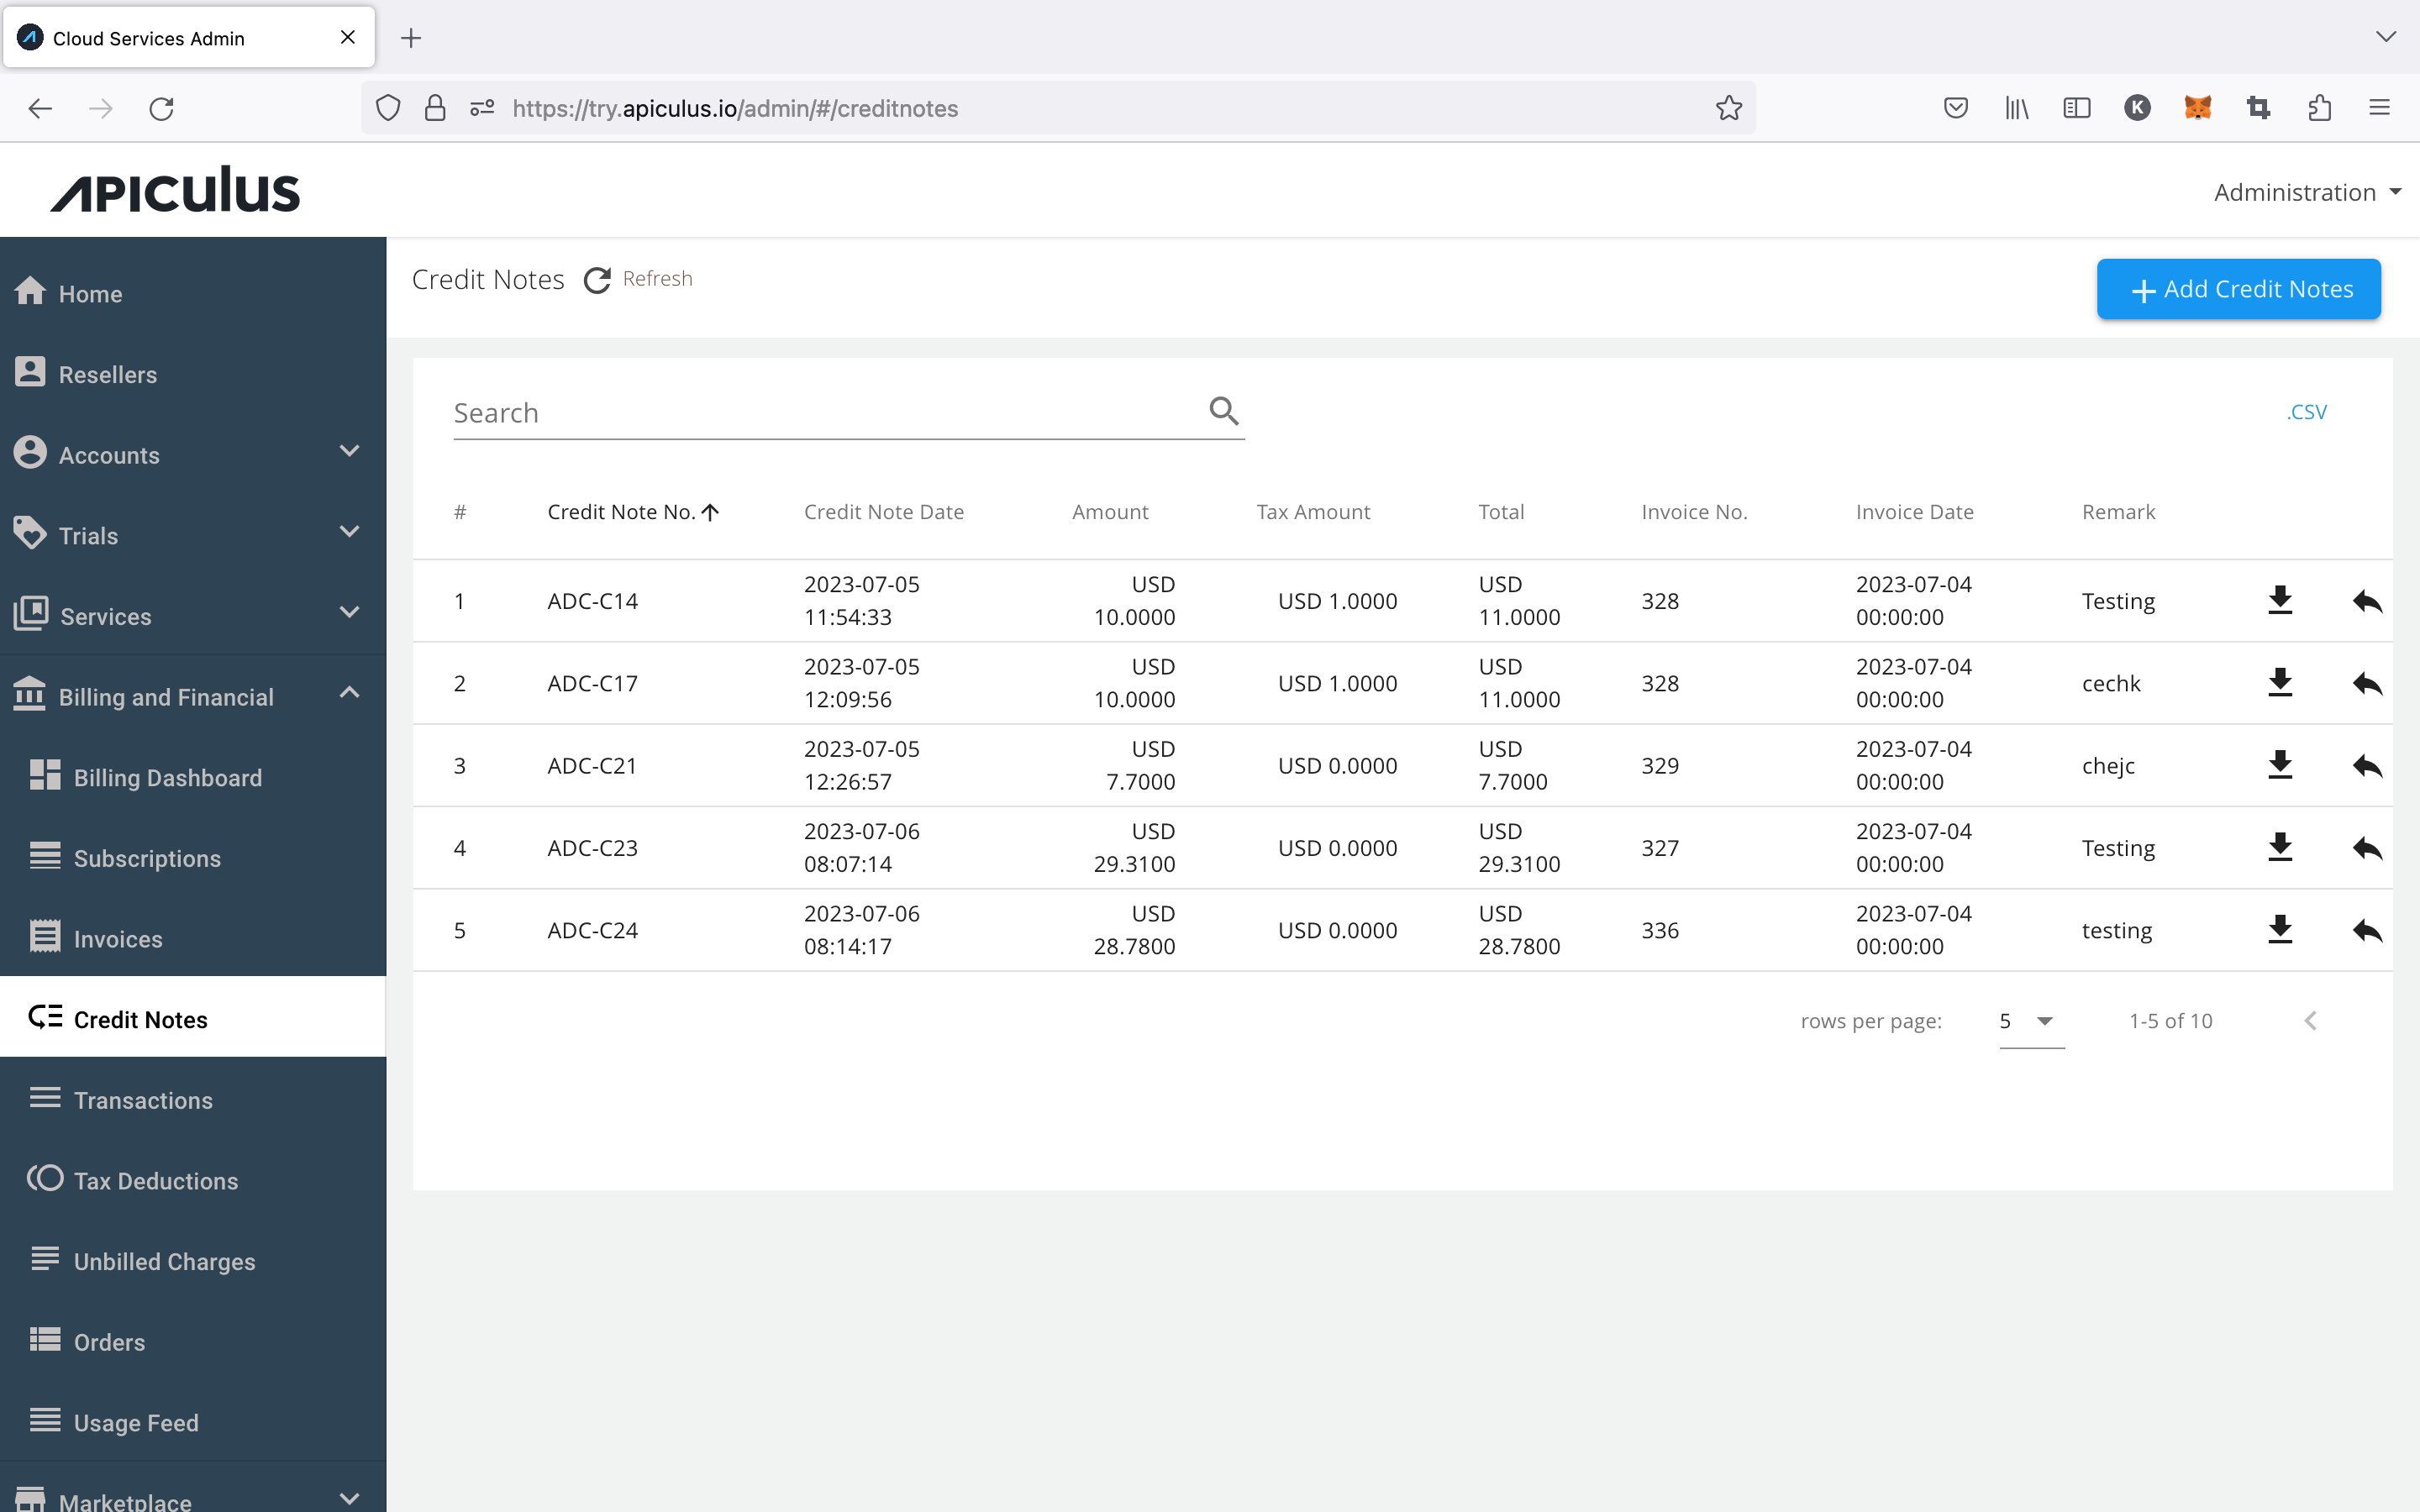Click the Tax Deductions sidebar icon
Image resolution: width=2420 pixels, height=1512 pixels.
44,1179
